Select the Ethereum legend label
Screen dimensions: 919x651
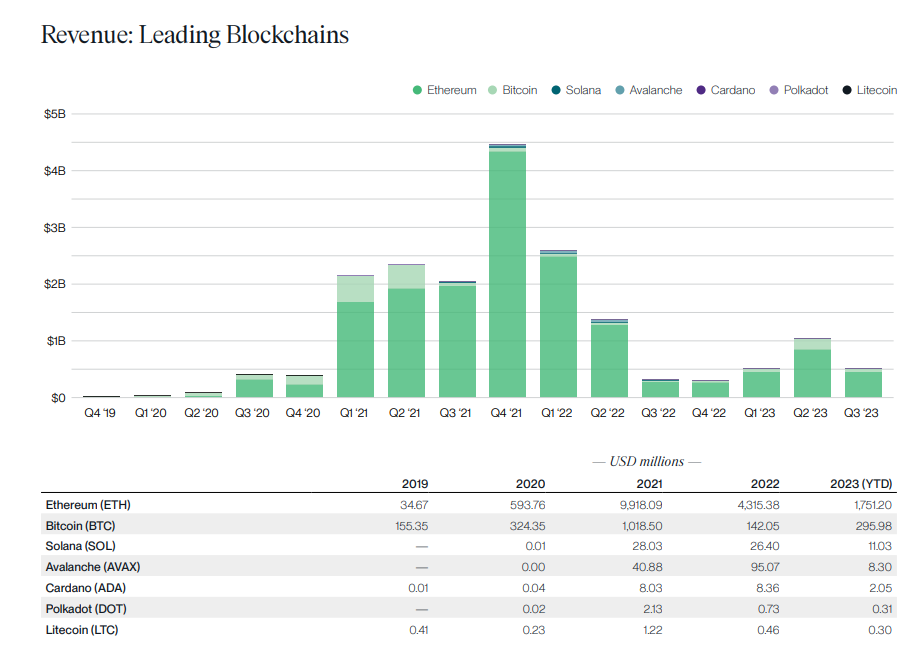pos(451,90)
